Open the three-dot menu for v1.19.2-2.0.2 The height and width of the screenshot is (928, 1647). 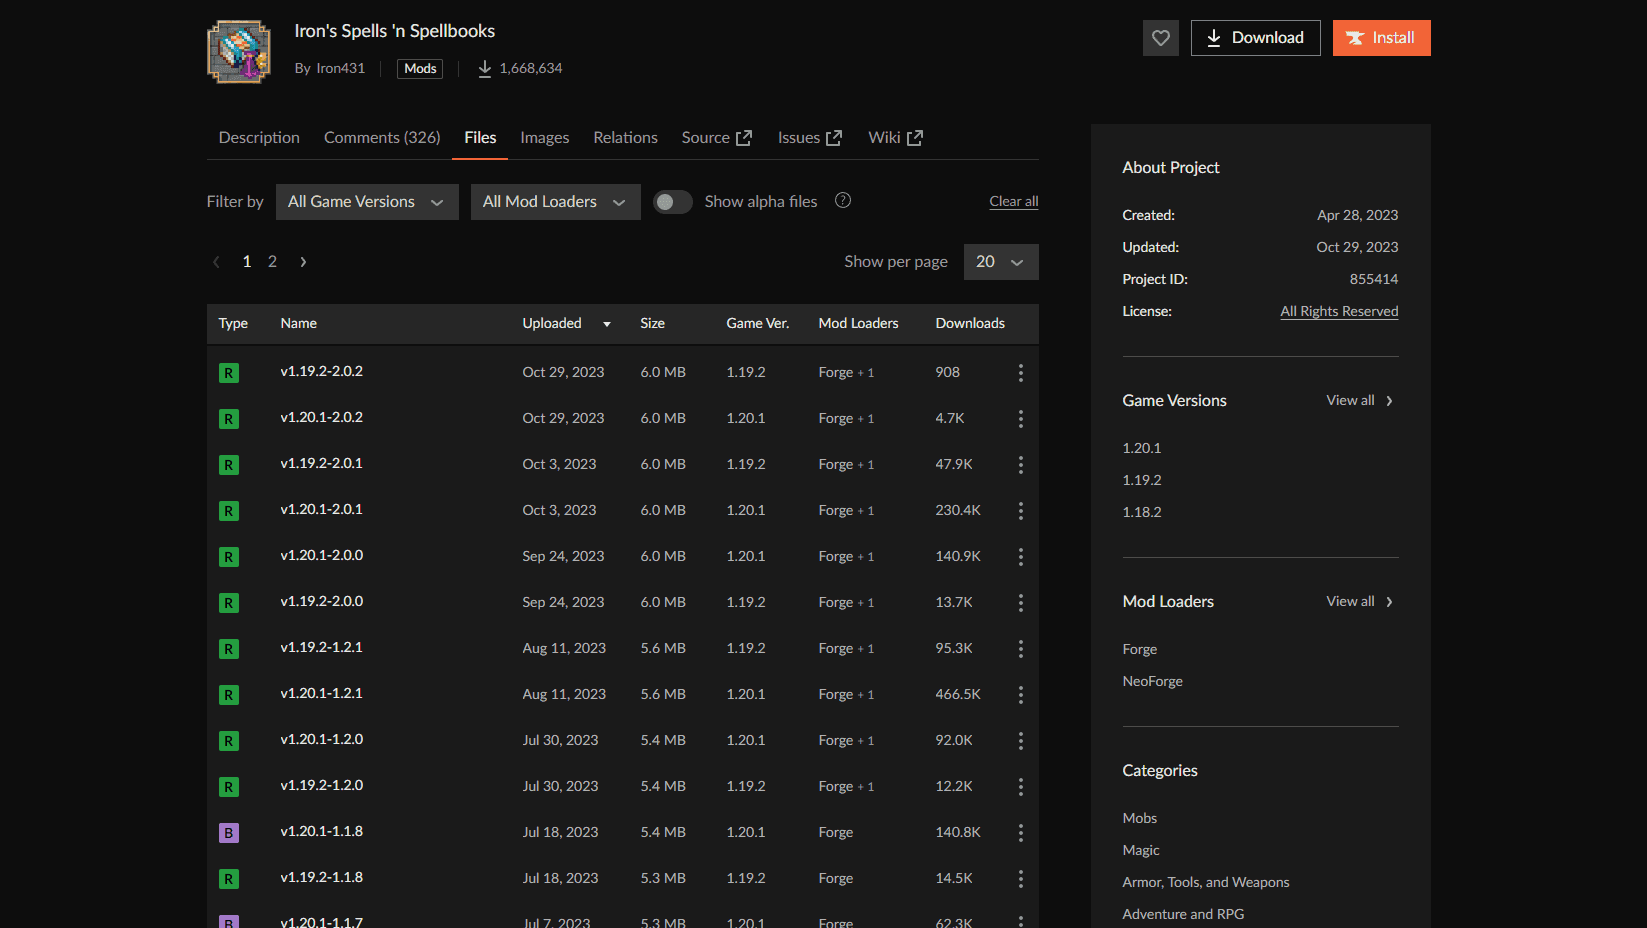pyautogui.click(x=1020, y=373)
